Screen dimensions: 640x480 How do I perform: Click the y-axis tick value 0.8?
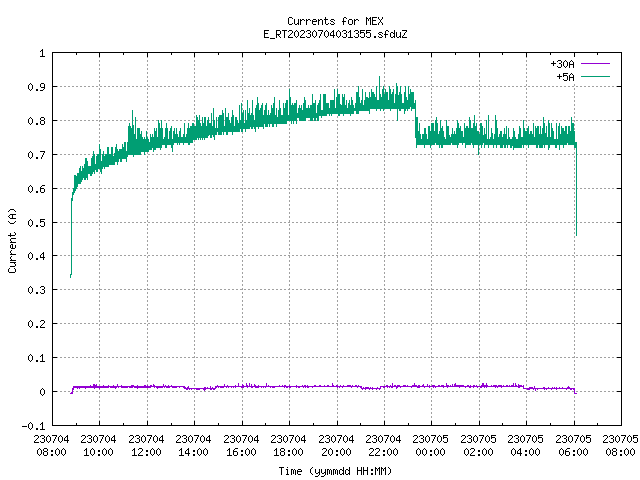coord(36,121)
